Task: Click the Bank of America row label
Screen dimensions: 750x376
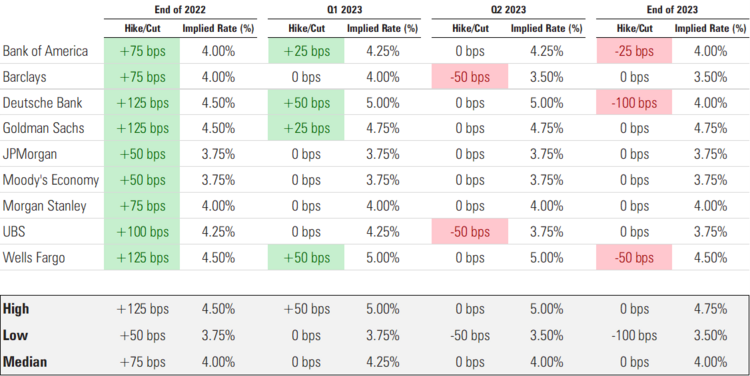Action: 45,51
